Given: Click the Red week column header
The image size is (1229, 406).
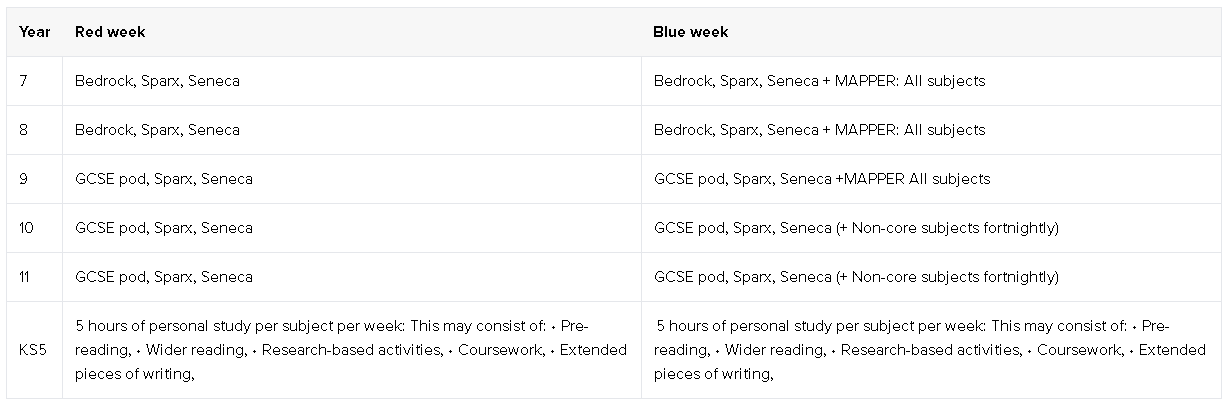Looking at the screenshot, I should click(x=110, y=32).
